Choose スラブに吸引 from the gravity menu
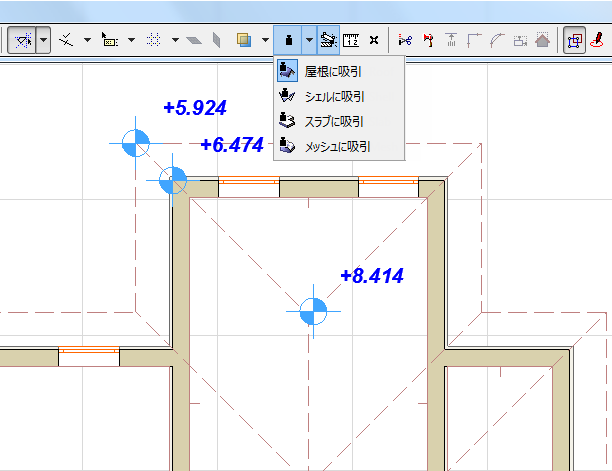Viewport: 612px width, 471px height. pos(339,121)
